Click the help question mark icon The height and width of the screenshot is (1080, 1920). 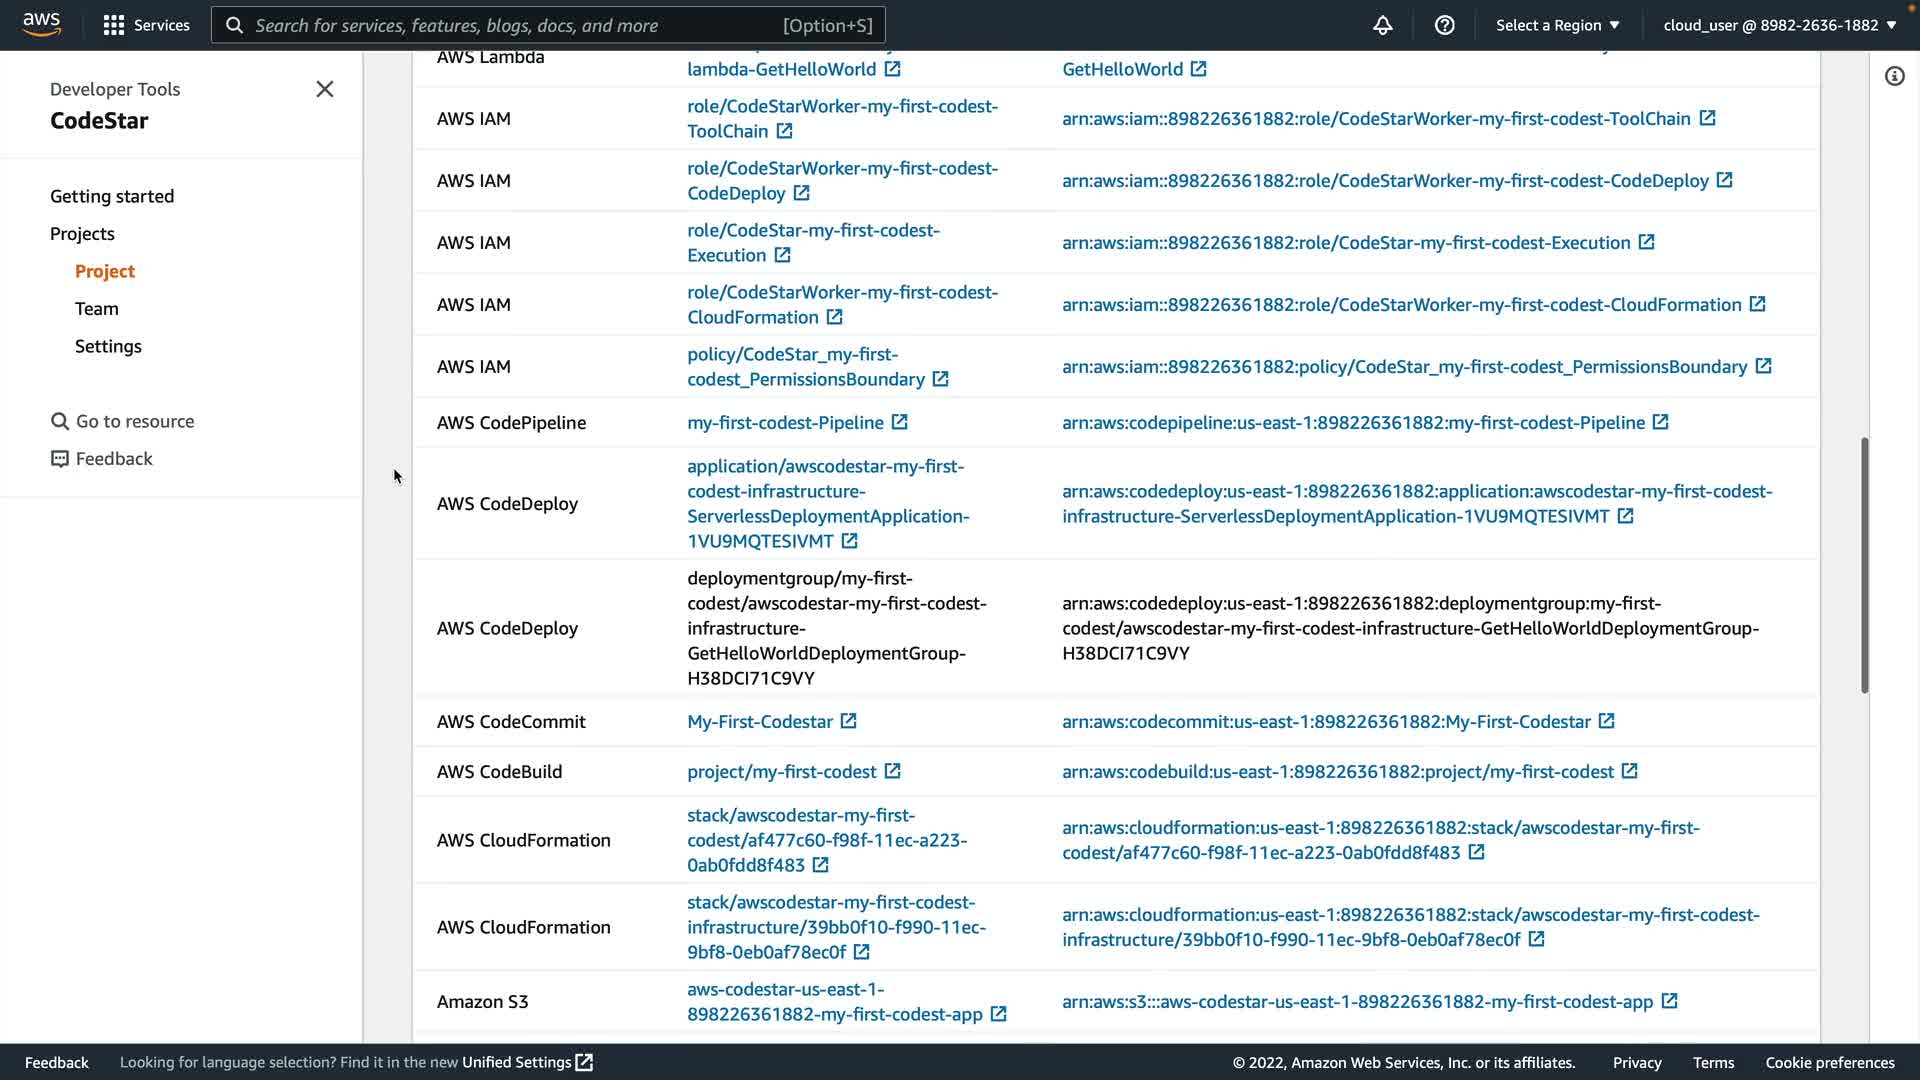point(1444,25)
